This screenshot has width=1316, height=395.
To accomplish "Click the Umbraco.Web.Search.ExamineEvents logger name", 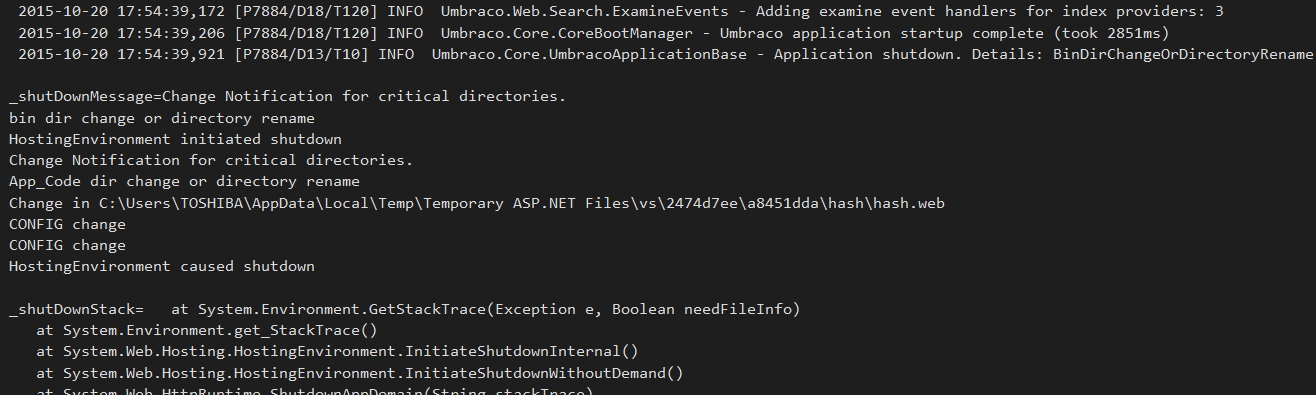I will coord(583,12).
